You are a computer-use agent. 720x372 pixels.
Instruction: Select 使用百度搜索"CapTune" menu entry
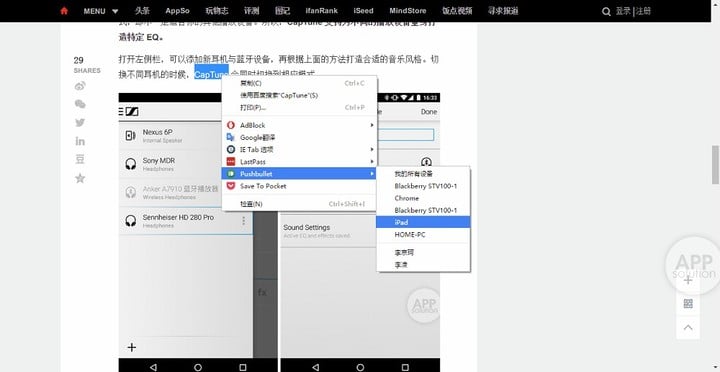299,95
